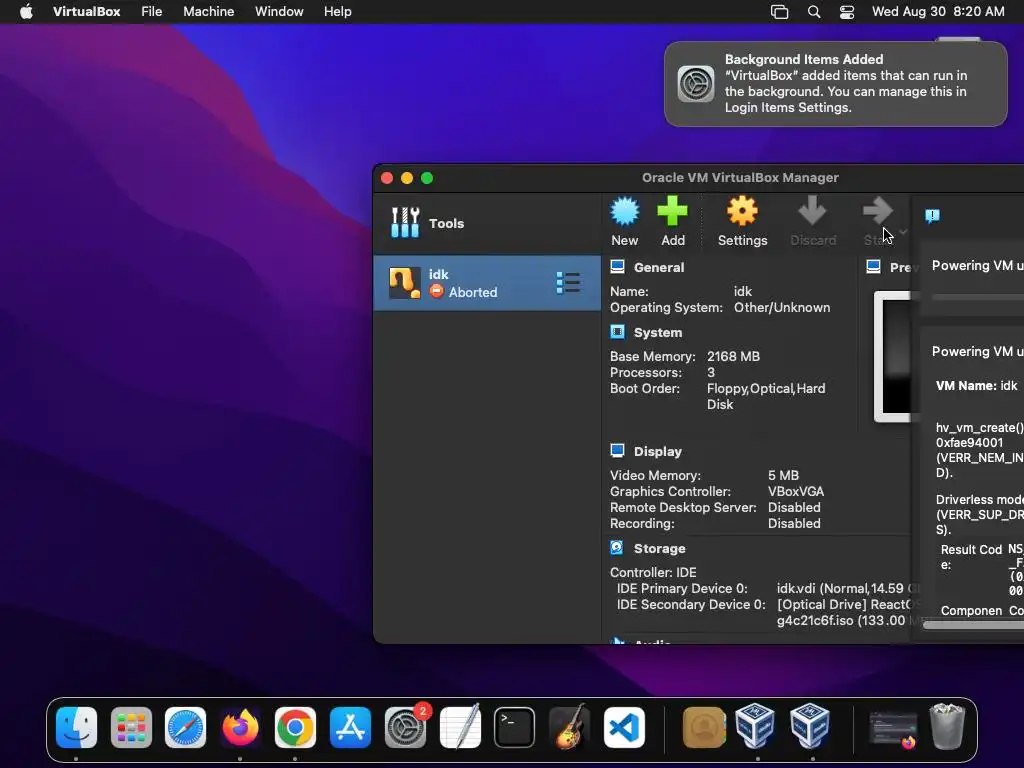The height and width of the screenshot is (768, 1024).
Task: Open App Store from the Dock
Action: click(350, 728)
